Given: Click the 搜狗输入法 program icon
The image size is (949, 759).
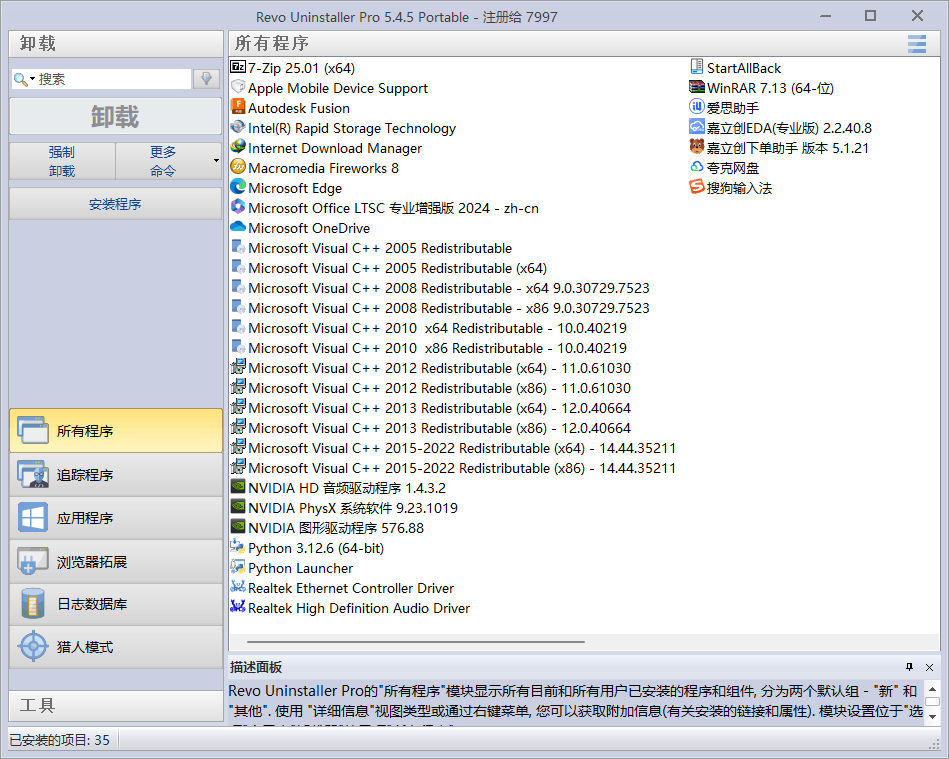Looking at the screenshot, I should pos(697,187).
